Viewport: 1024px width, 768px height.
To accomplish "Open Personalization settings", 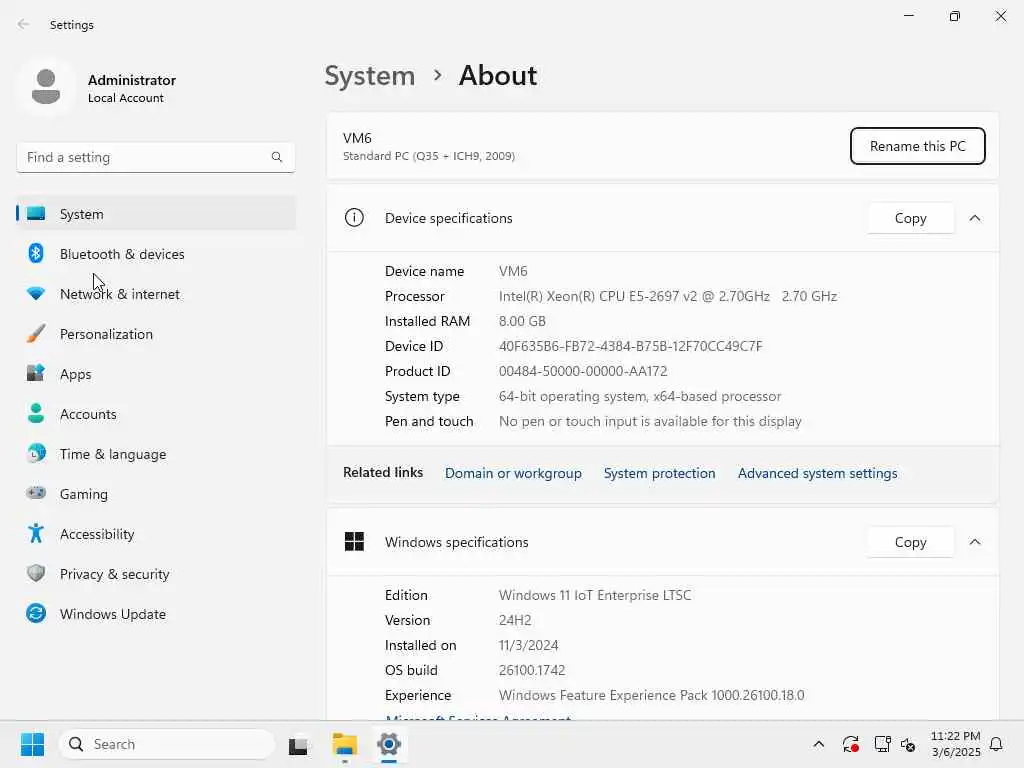I will pyautogui.click(x=156, y=334).
